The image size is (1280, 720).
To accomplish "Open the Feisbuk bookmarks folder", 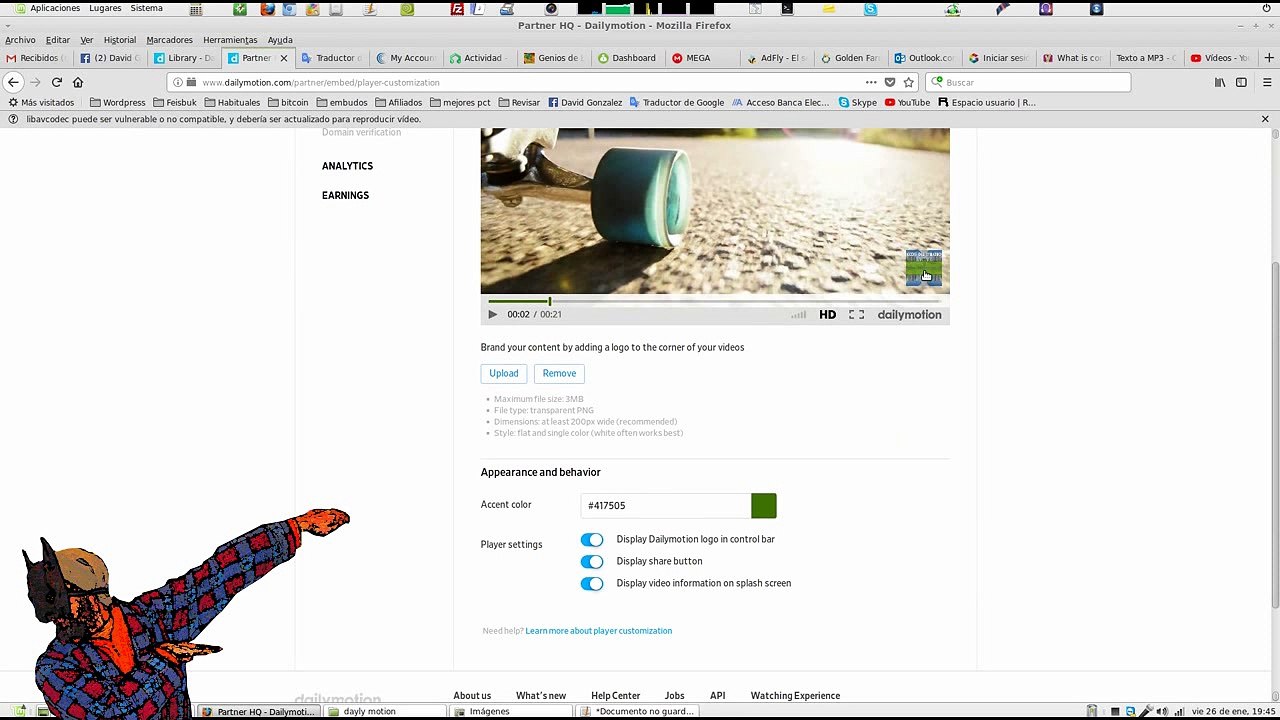I will click(175, 102).
